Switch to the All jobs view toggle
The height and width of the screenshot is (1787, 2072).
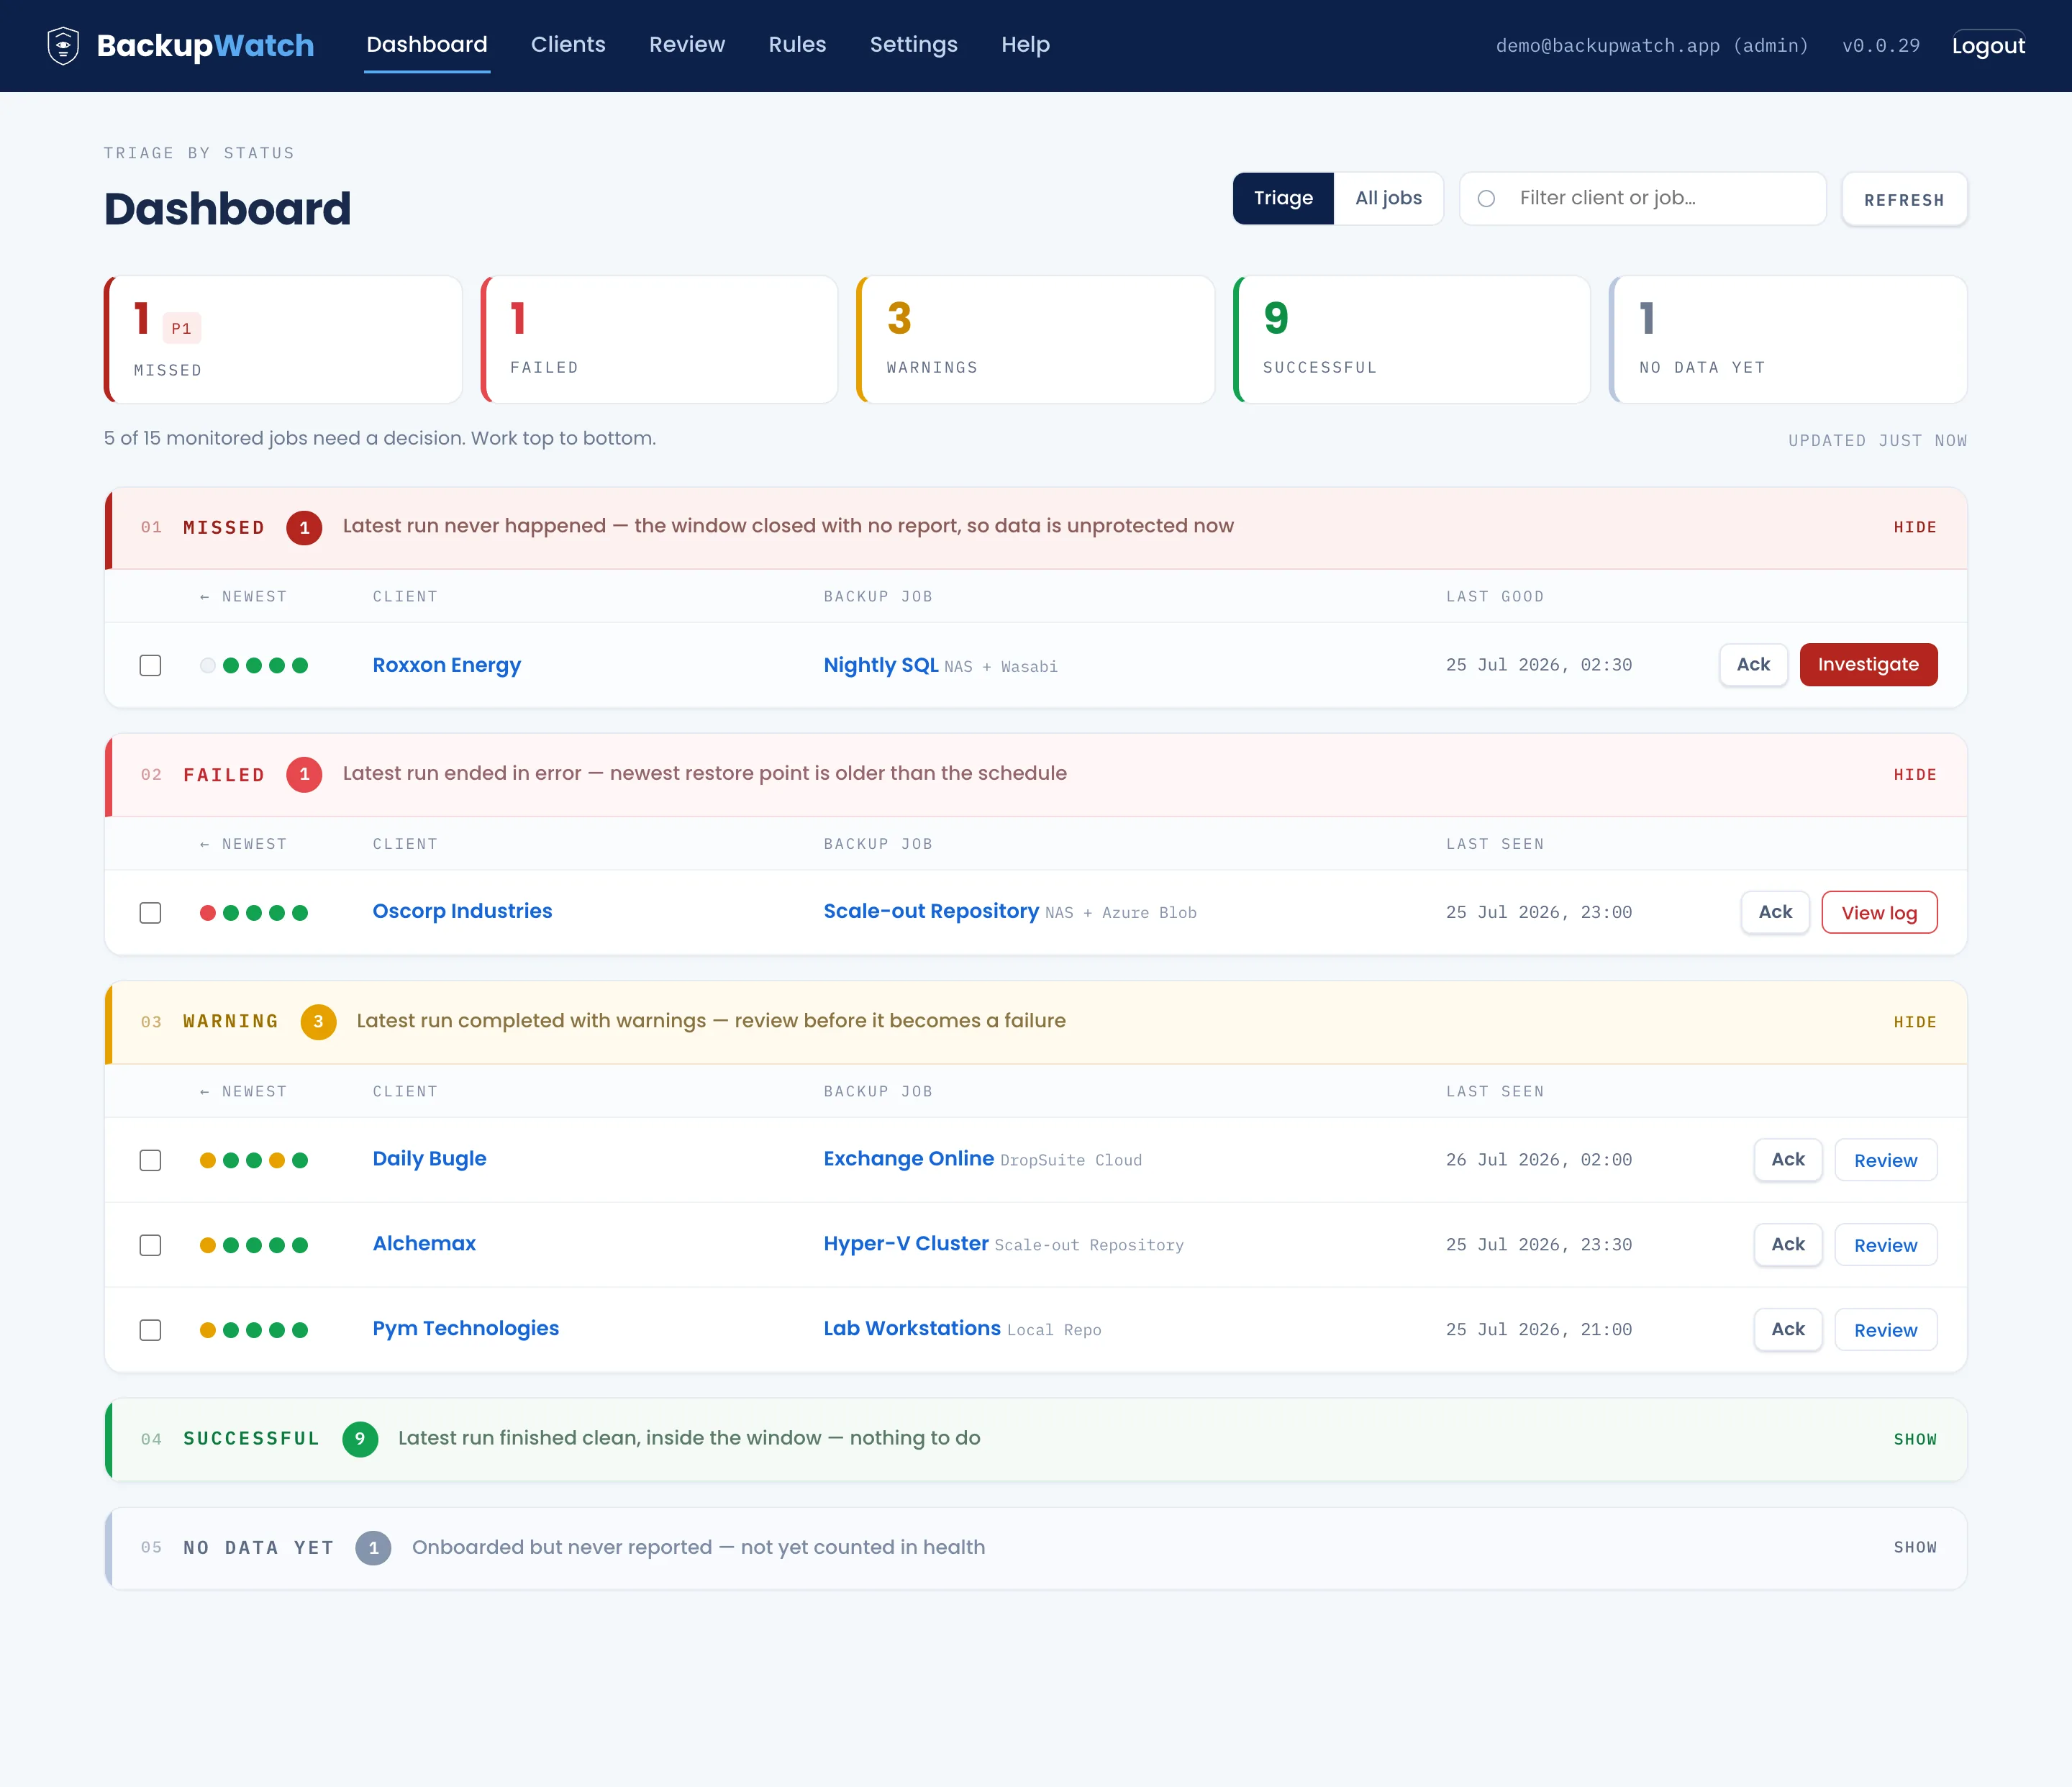[x=1388, y=198]
